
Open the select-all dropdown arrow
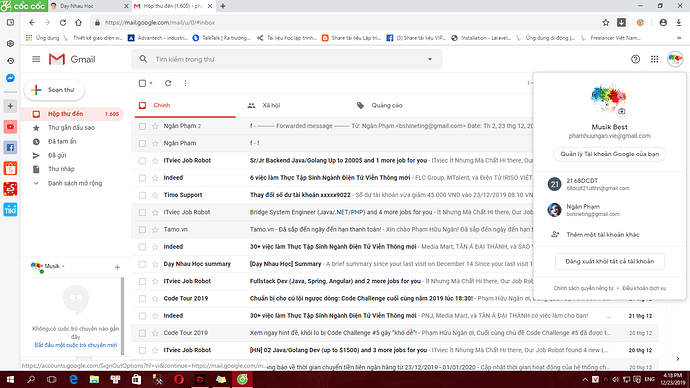pyautogui.click(x=151, y=83)
